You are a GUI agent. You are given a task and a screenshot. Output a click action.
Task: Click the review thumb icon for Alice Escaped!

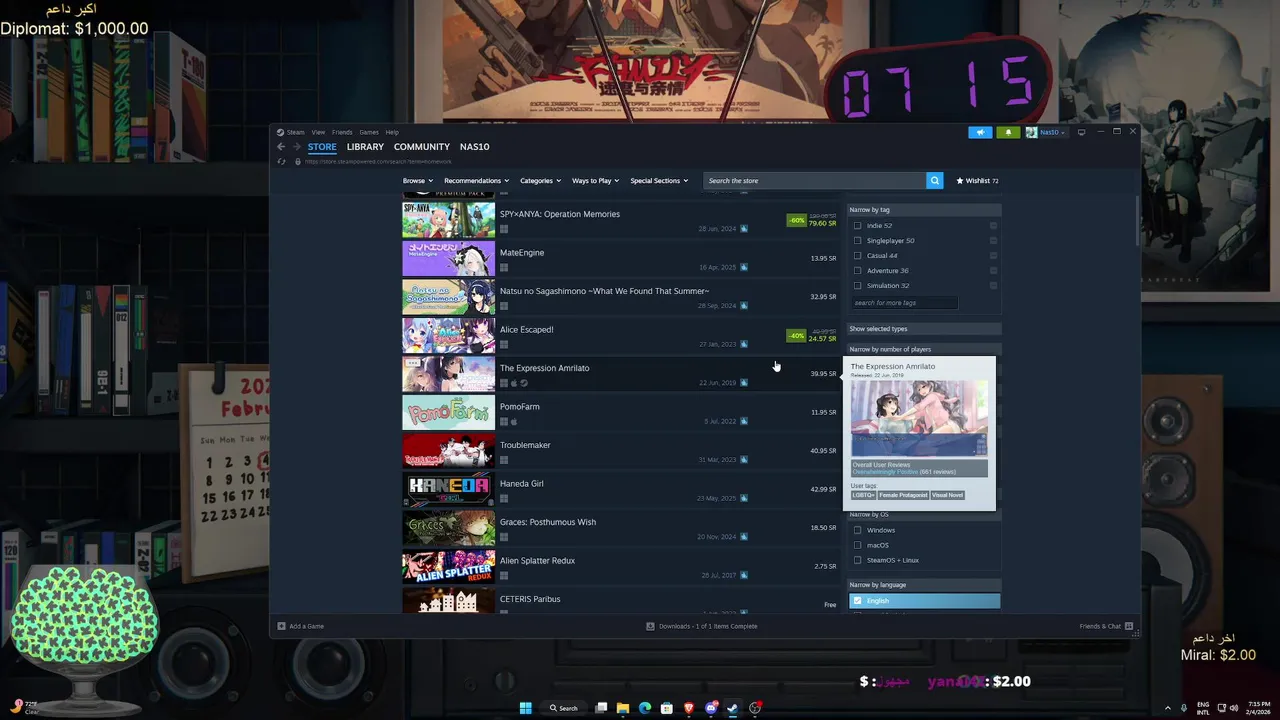coord(744,344)
